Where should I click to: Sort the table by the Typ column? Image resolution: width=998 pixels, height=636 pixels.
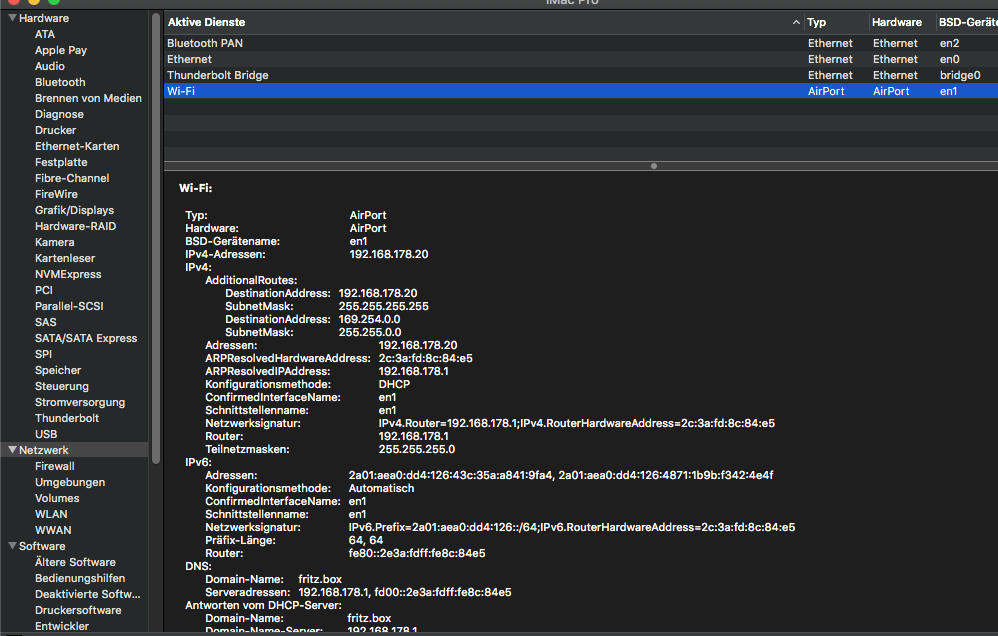tap(834, 22)
